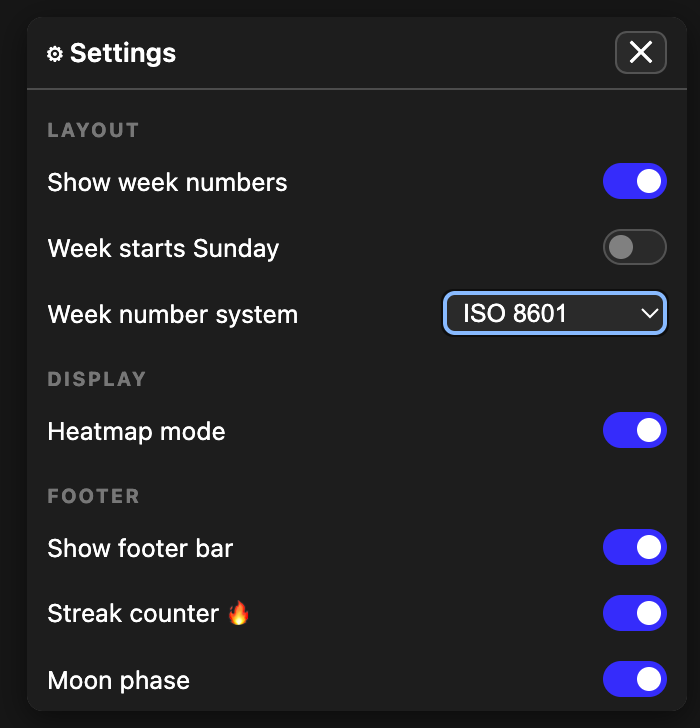Viewport: 700px width, 728px height.
Task: Switch off the Show footer bar toggle
Action: [x=634, y=548]
